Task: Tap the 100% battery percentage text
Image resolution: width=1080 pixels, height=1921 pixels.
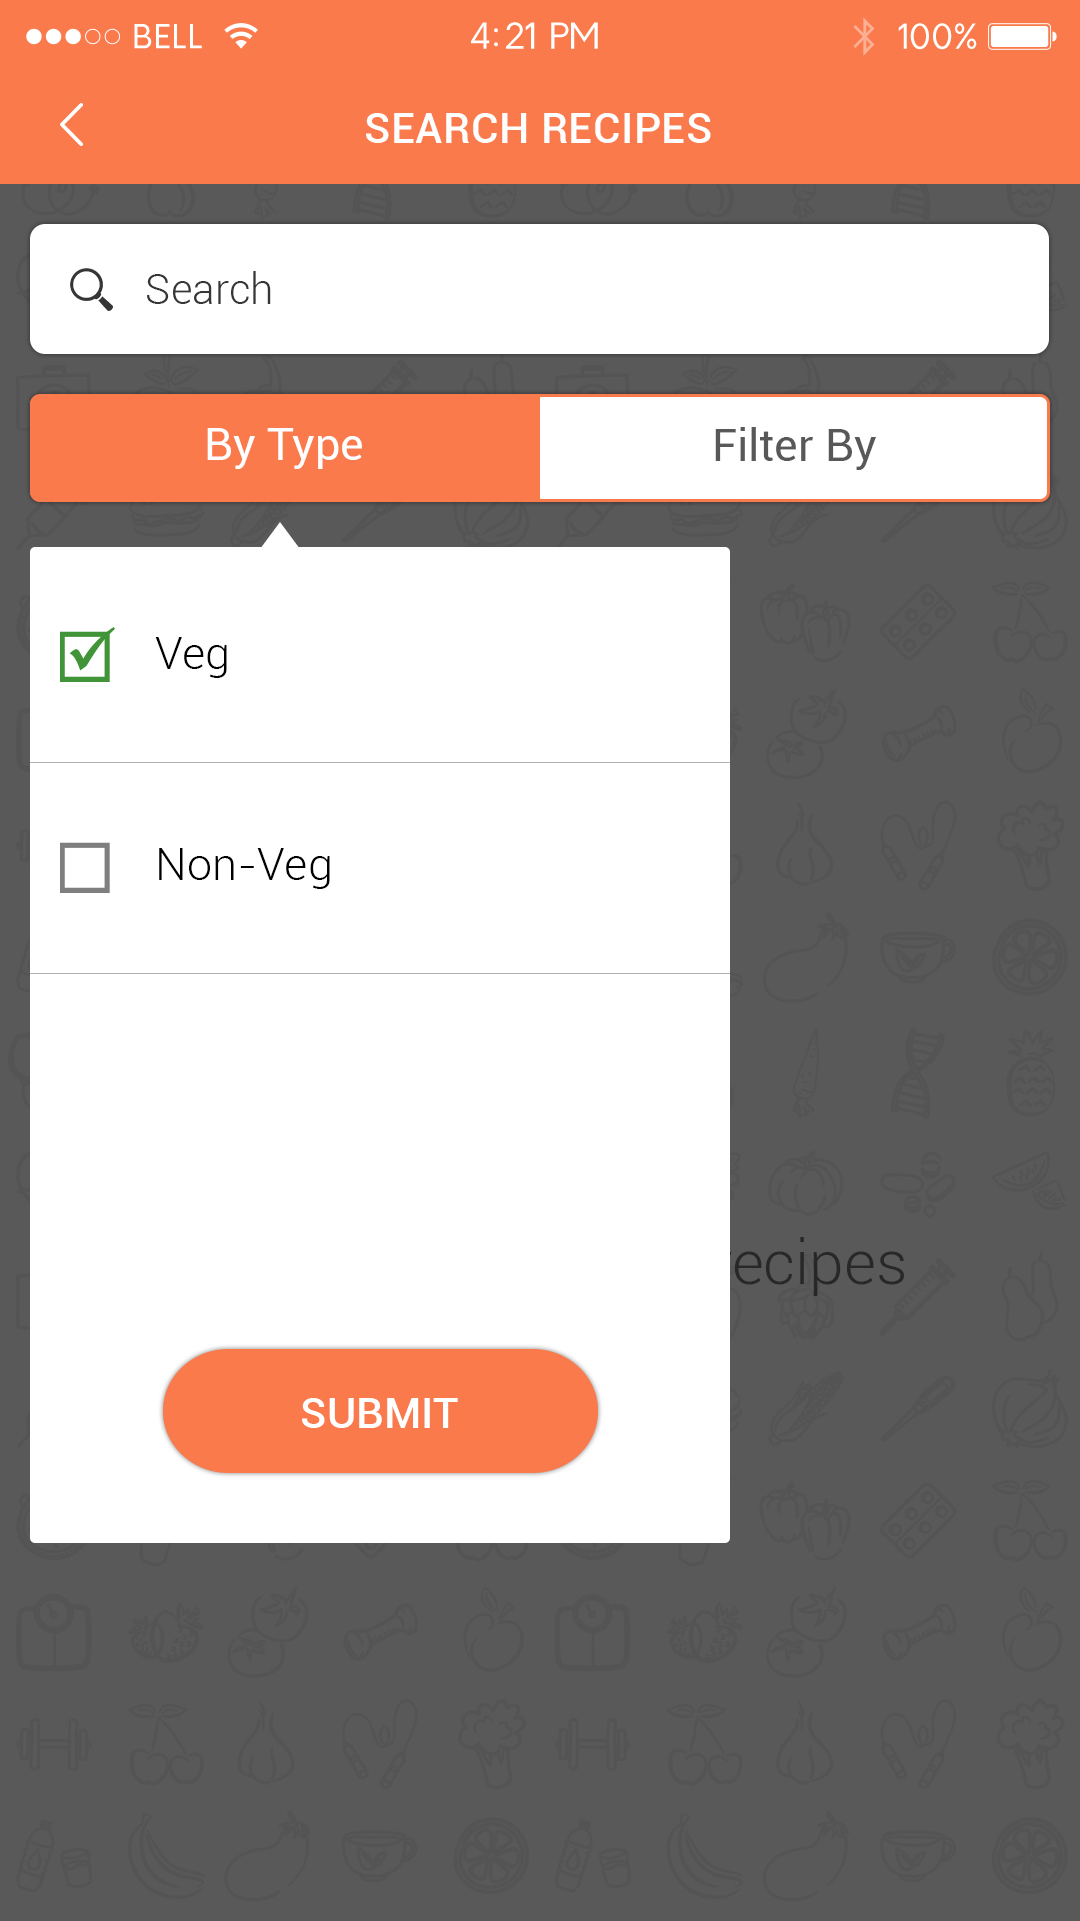Action: (x=936, y=37)
